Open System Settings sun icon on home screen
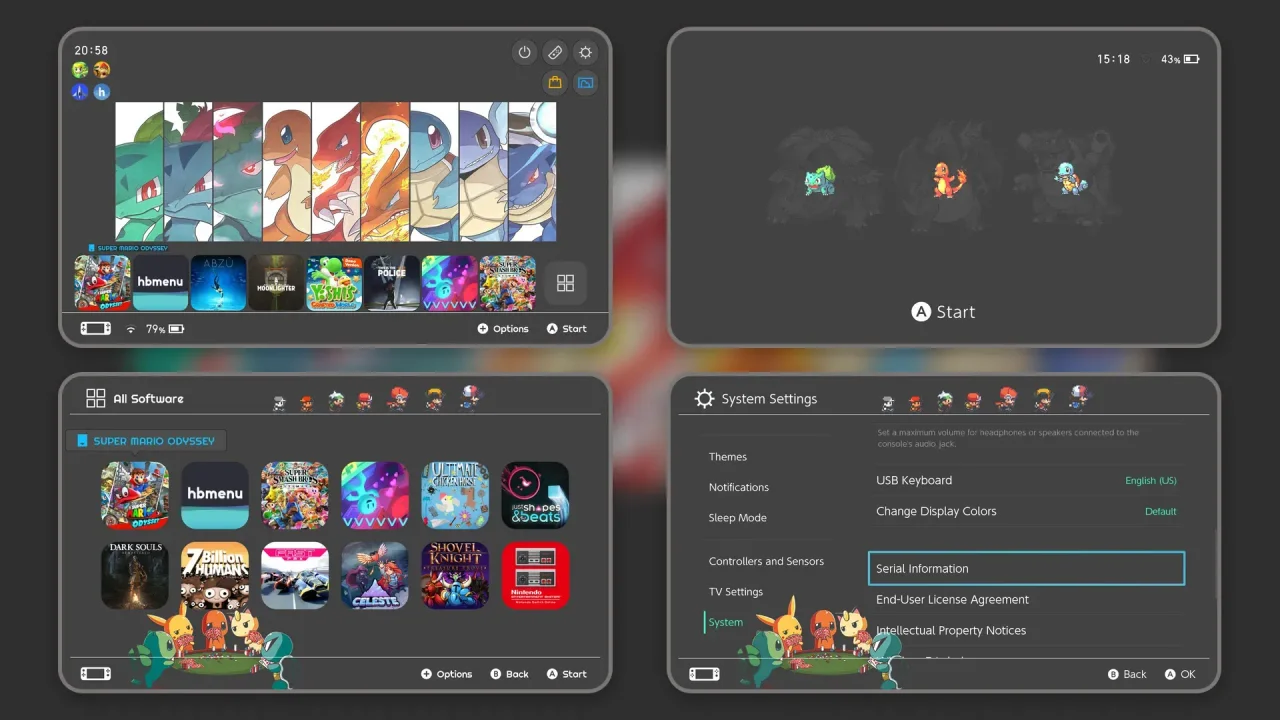 click(586, 53)
